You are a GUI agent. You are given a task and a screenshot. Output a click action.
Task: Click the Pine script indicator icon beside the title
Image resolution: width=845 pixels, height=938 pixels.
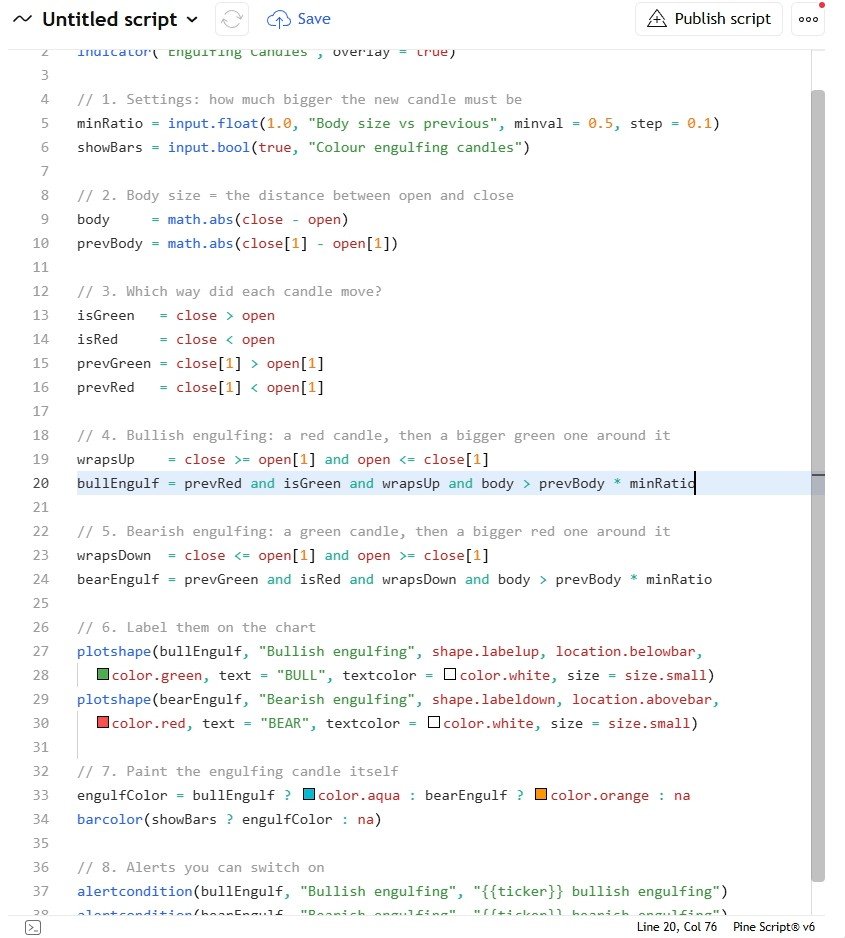pos(22,19)
